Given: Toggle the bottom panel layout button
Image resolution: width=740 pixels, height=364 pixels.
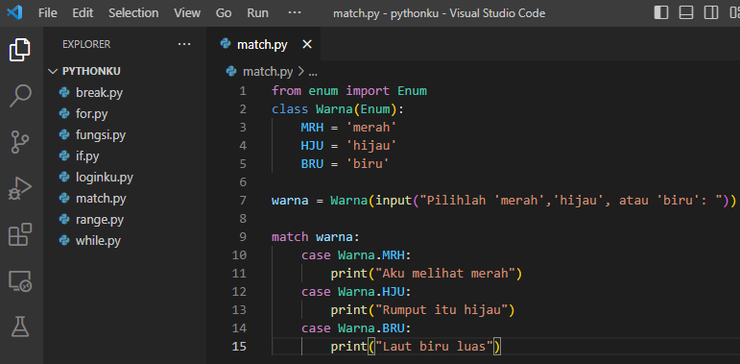Looking at the screenshot, I should coord(686,13).
